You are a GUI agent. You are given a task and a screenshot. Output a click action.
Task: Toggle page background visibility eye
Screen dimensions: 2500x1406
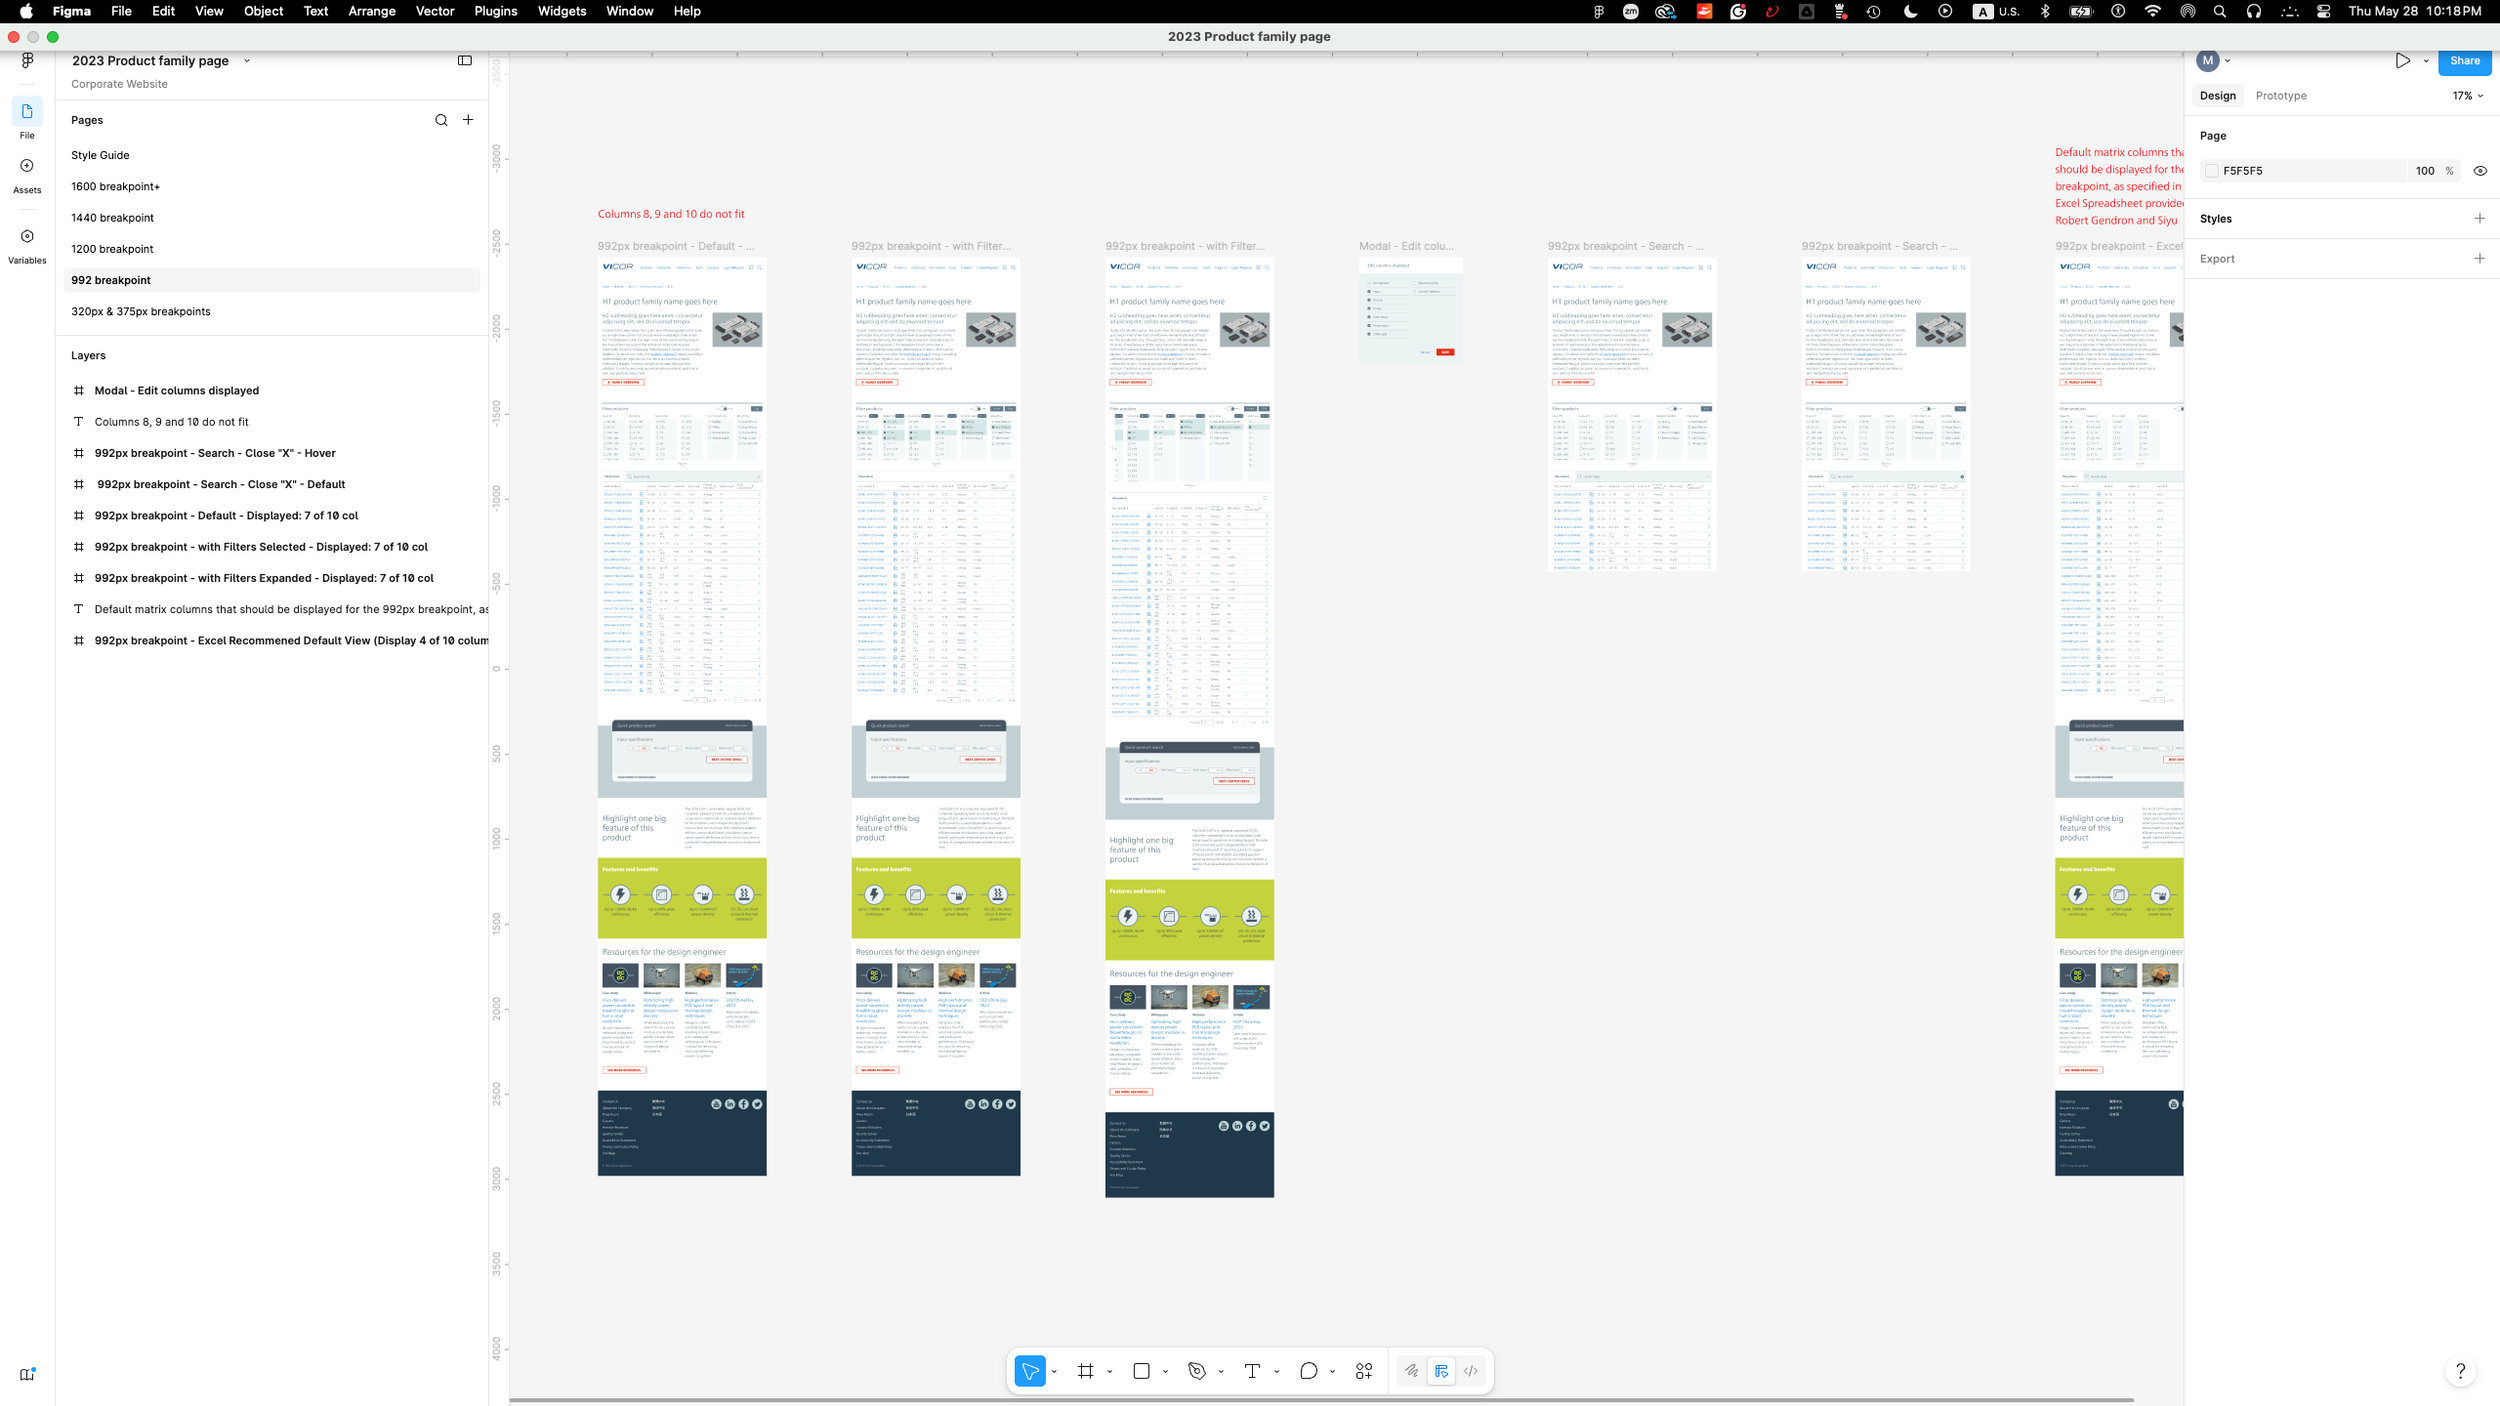click(2480, 171)
